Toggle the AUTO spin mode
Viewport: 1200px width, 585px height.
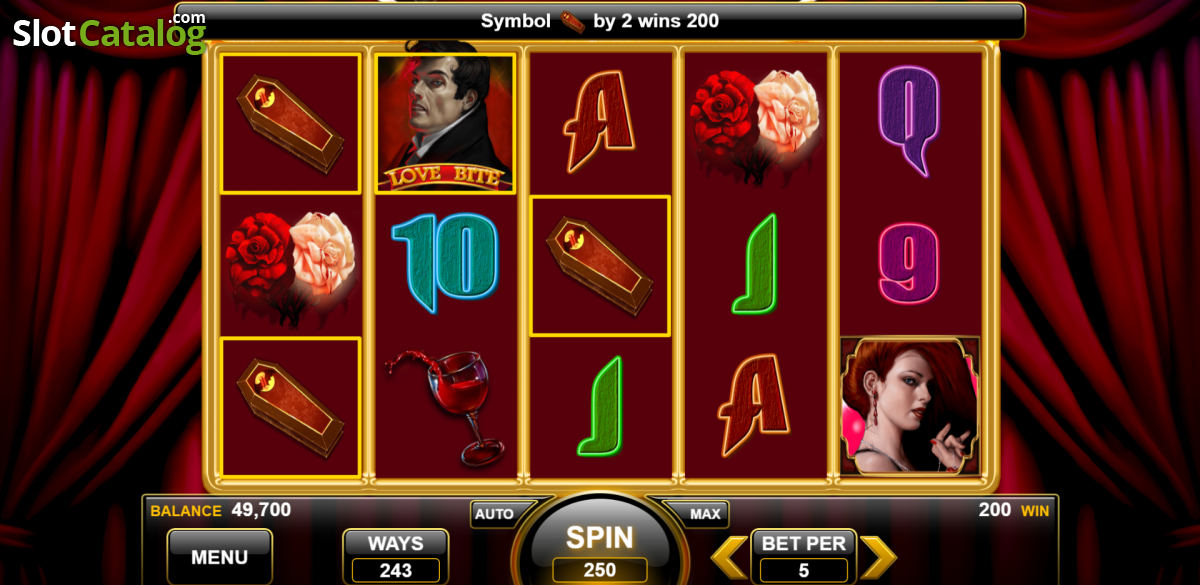(x=494, y=514)
